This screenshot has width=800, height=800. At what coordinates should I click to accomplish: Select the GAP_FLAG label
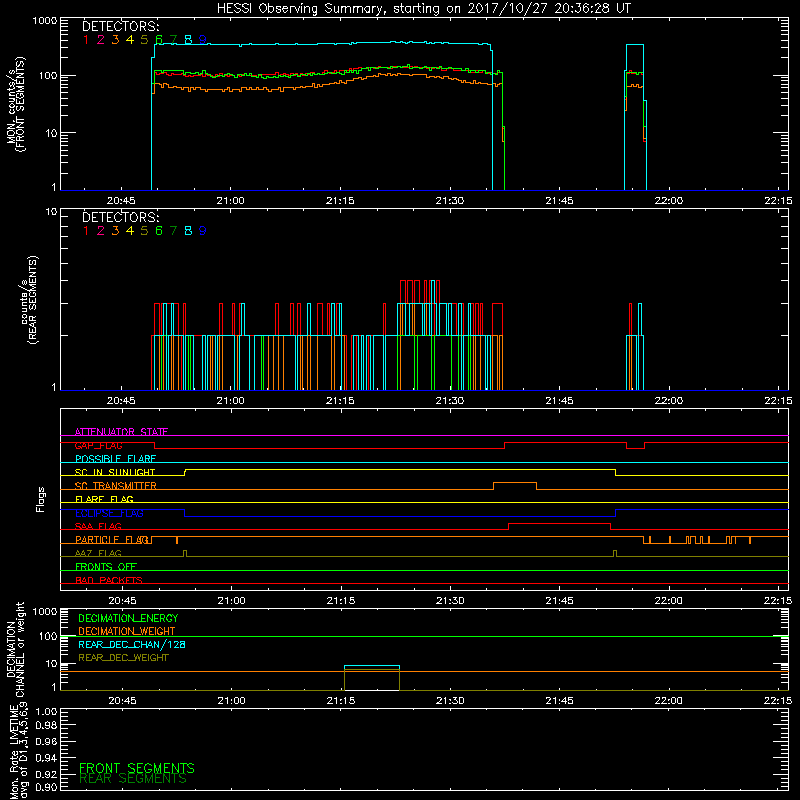click(x=98, y=445)
